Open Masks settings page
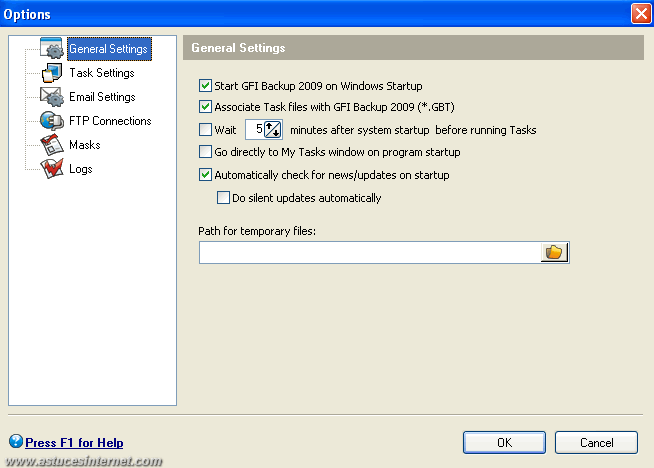The width and height of the screenshot is (654, 468). (x=85, y=145)
